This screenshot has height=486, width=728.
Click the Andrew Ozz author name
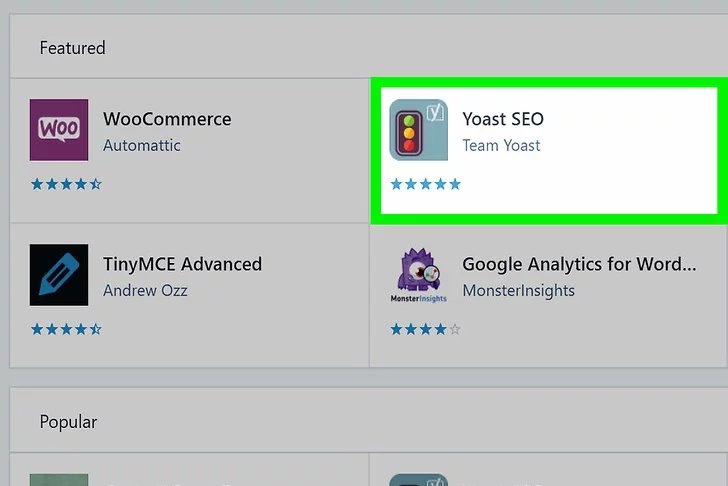click(x=145, y=291)
